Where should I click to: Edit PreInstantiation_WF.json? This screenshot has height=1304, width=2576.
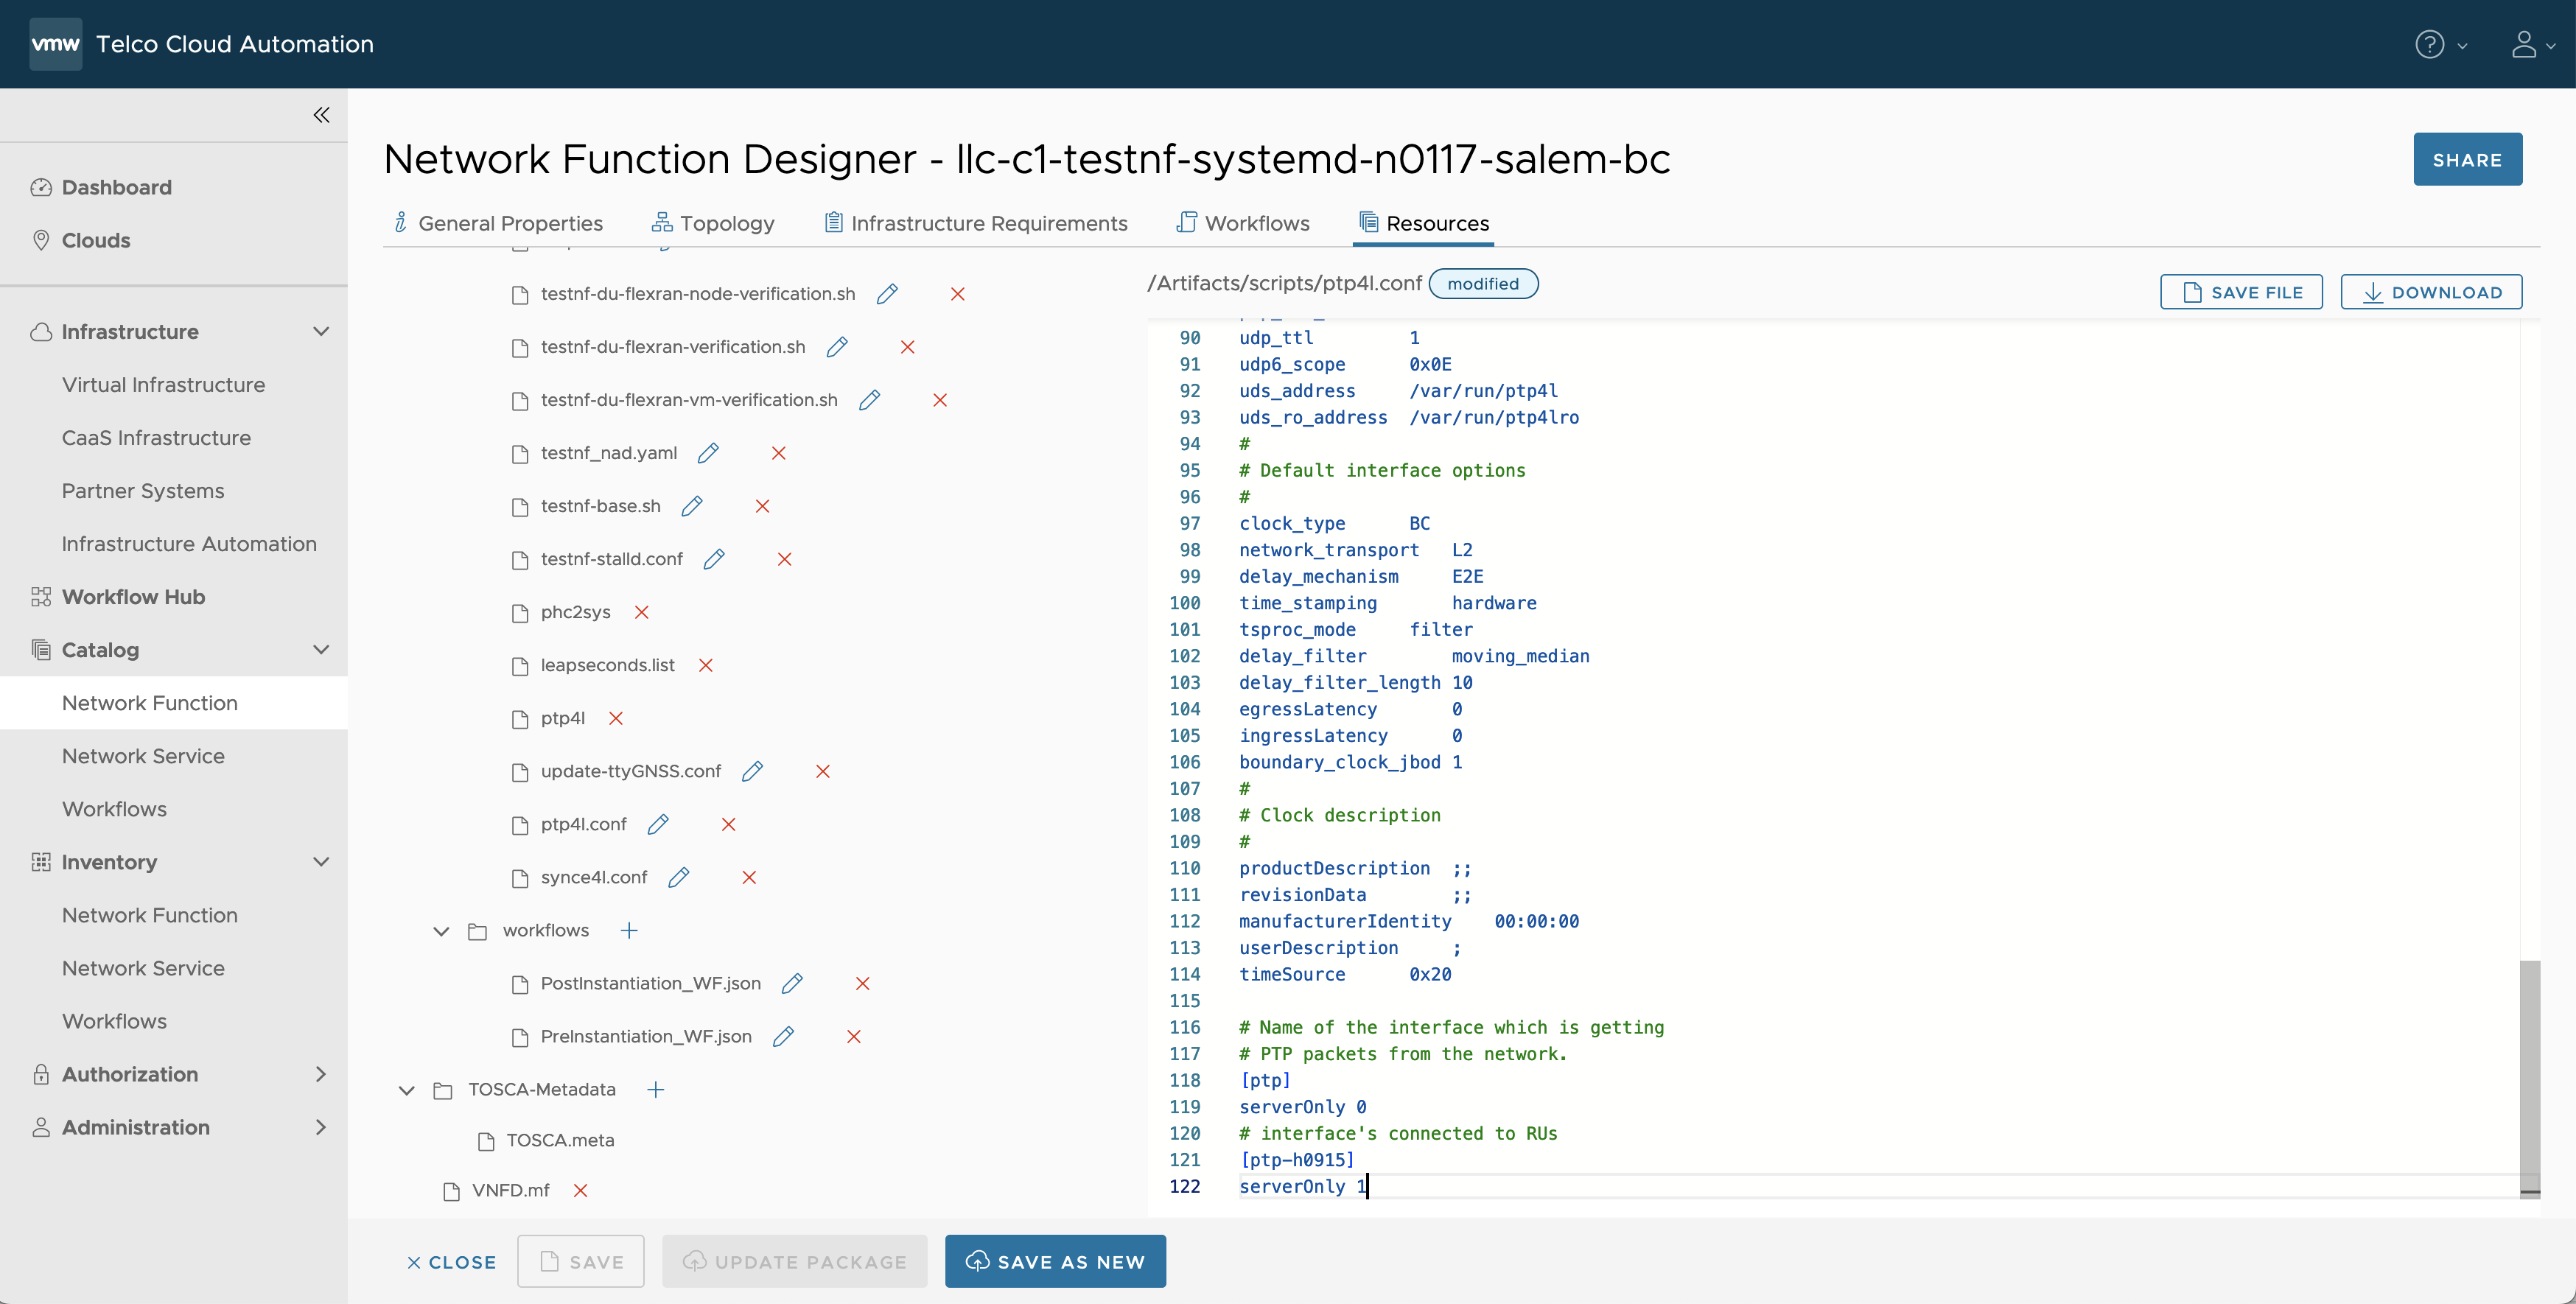click(x=783, y=1036)
